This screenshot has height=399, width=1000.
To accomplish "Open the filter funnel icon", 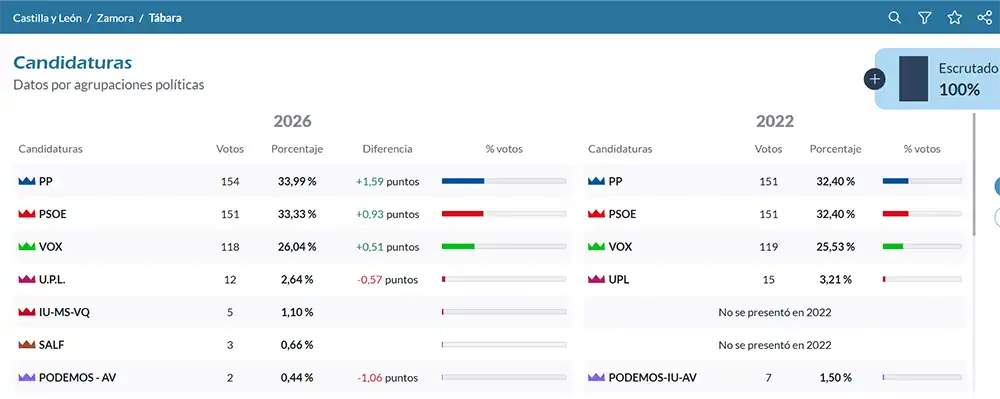I will (x=925, y=18).
